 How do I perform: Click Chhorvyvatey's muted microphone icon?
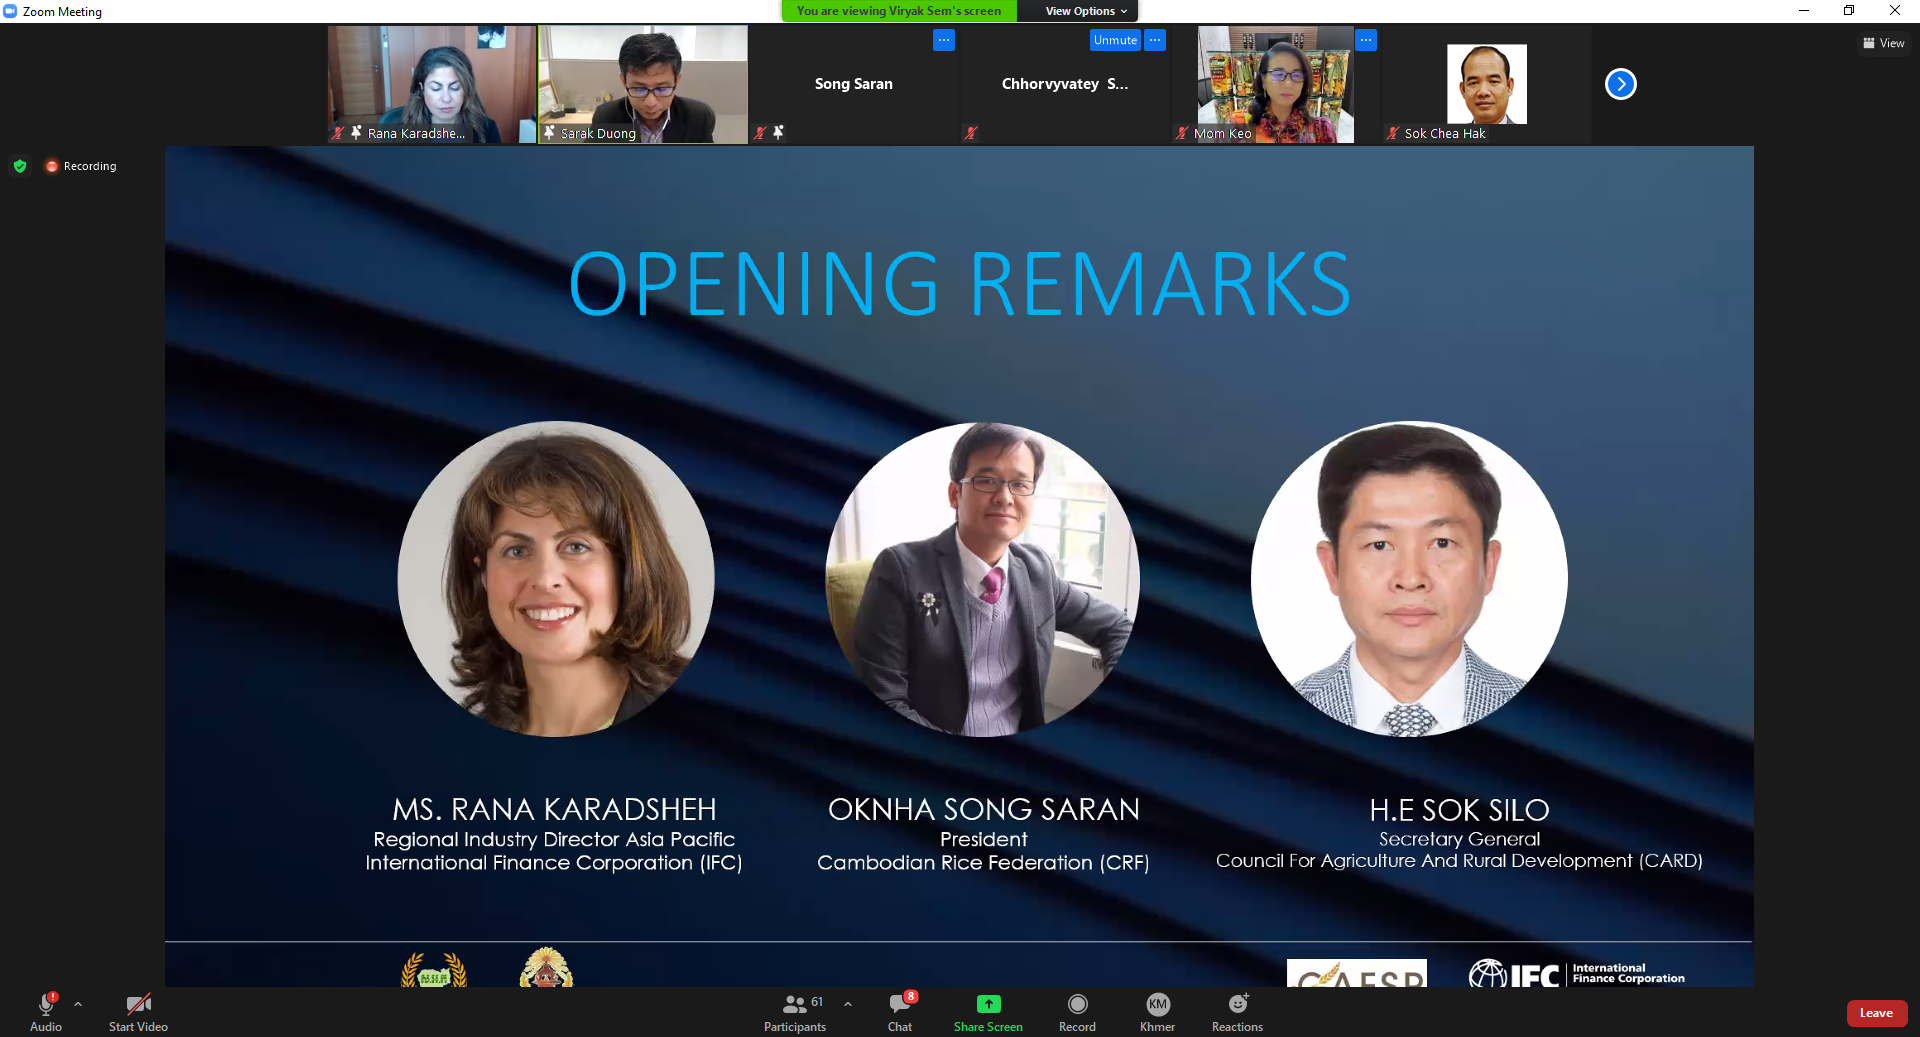click(x=970, y=133)
